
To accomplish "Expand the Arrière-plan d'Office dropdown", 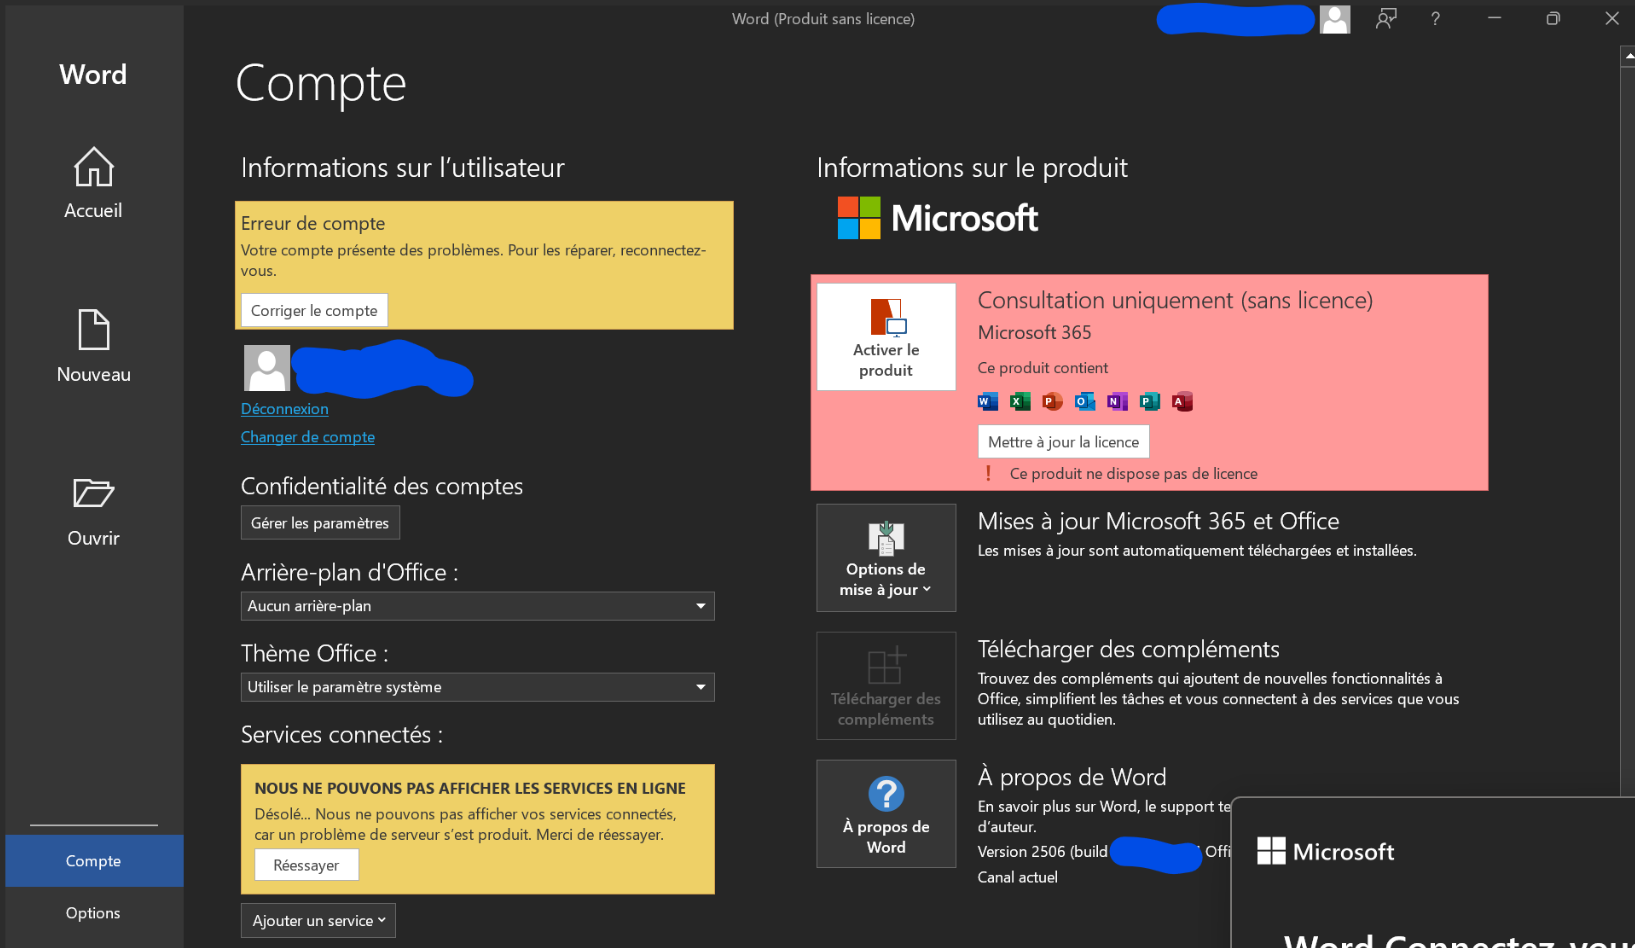I will point(477,606).
